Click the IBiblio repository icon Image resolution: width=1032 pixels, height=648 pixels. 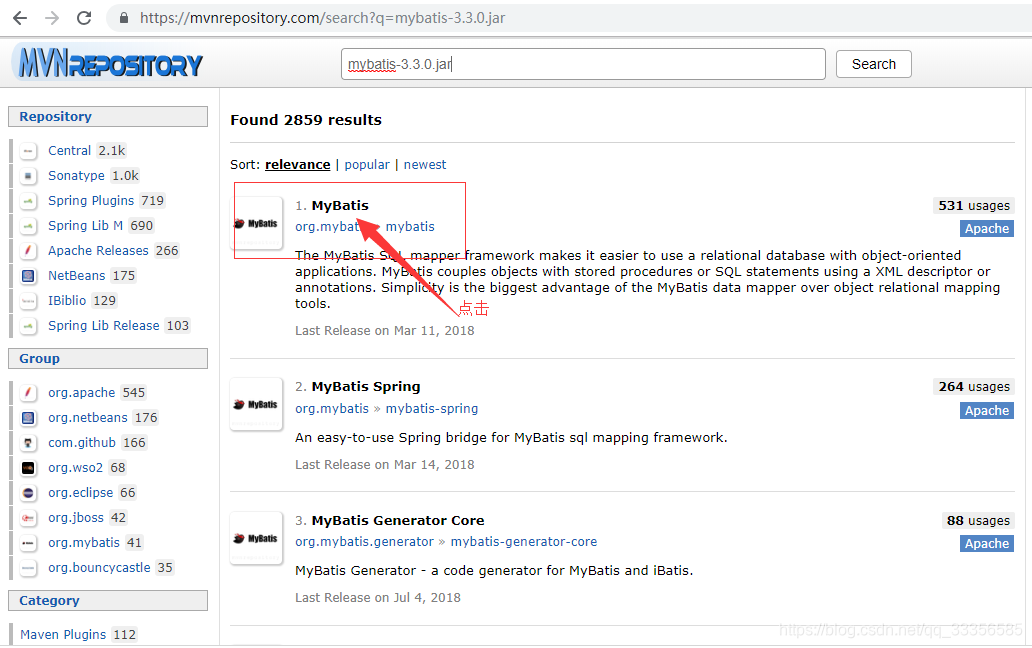pyautogui.click(x=28, y=301)
